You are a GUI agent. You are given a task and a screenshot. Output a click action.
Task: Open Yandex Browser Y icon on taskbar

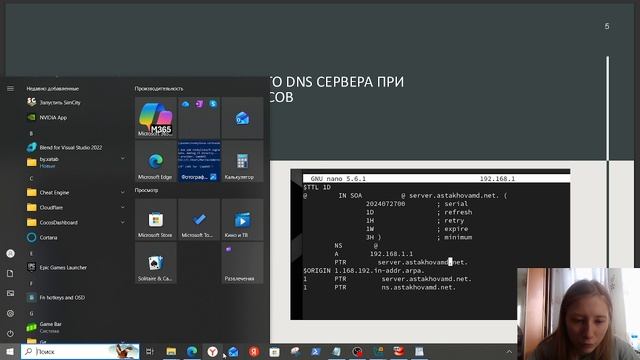click(x=212, y=351)
